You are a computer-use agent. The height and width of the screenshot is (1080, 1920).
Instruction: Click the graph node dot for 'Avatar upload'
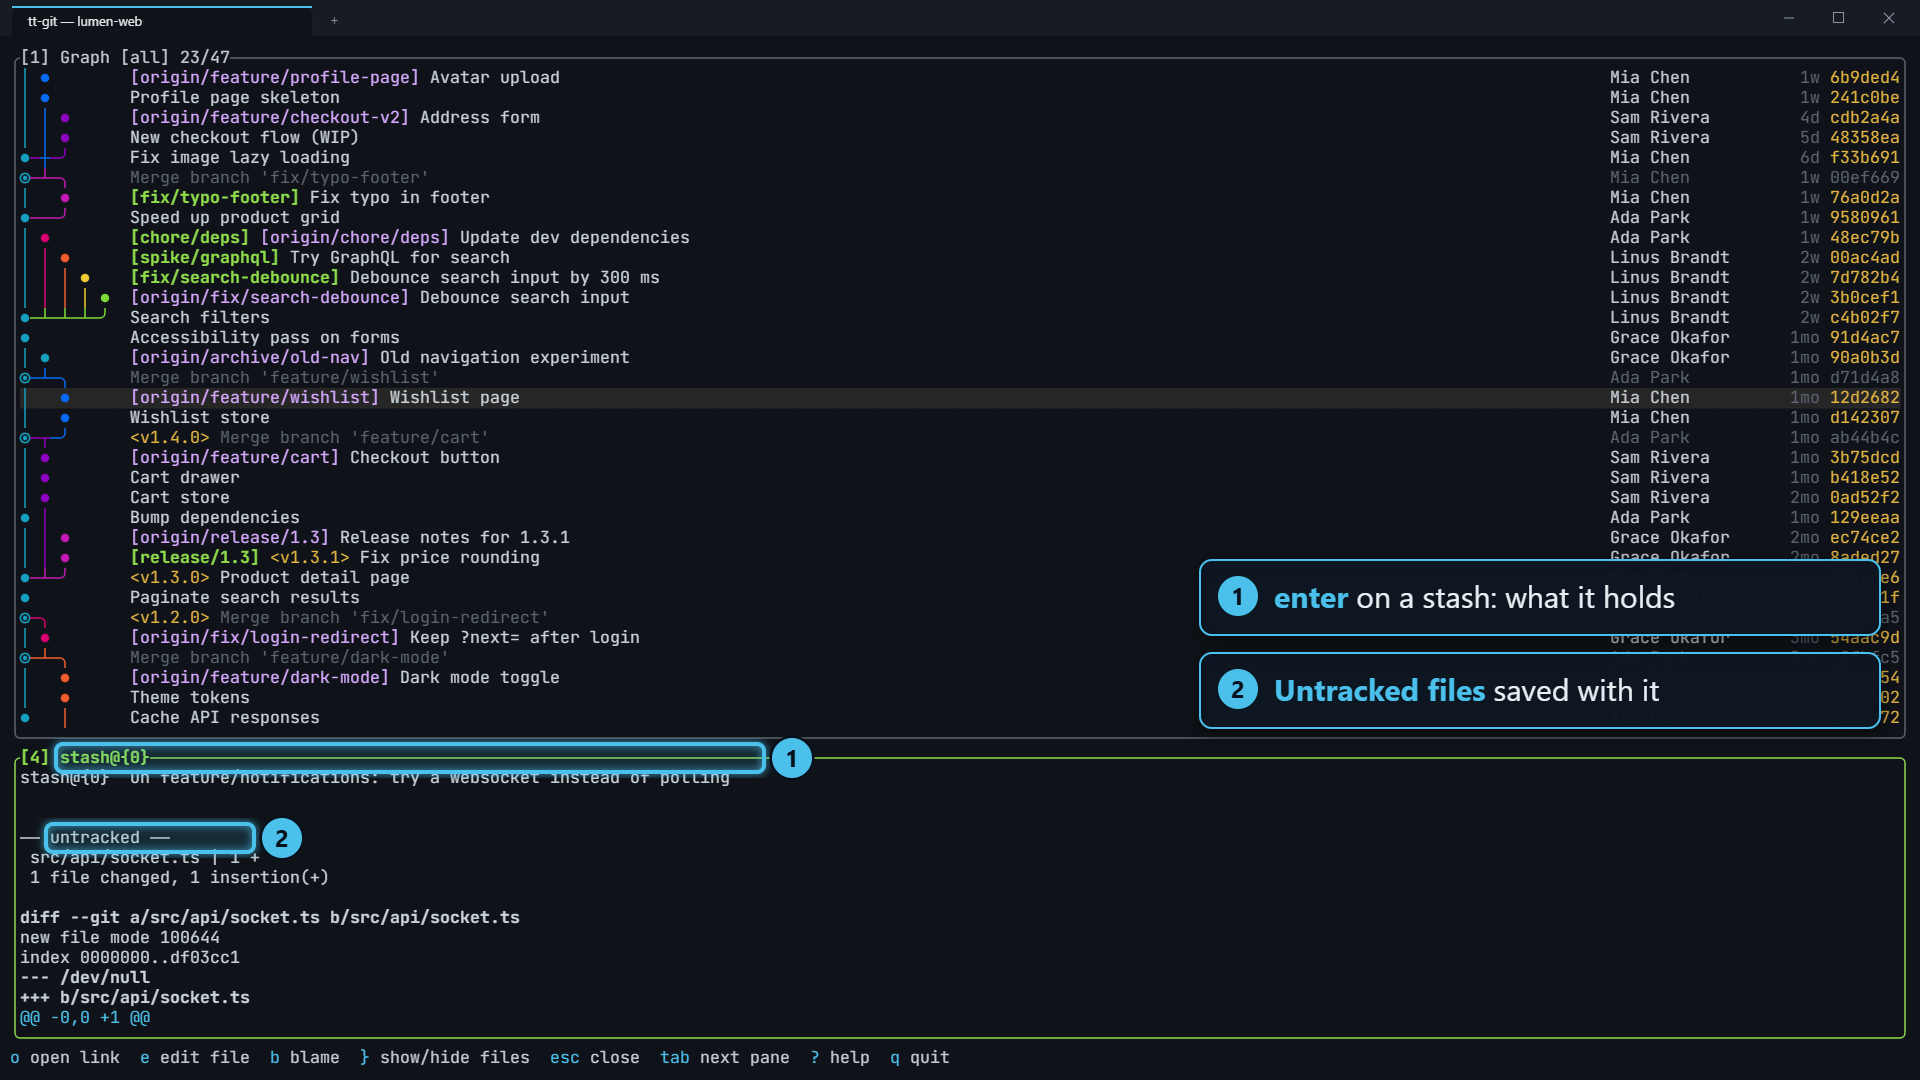(45, 77)
